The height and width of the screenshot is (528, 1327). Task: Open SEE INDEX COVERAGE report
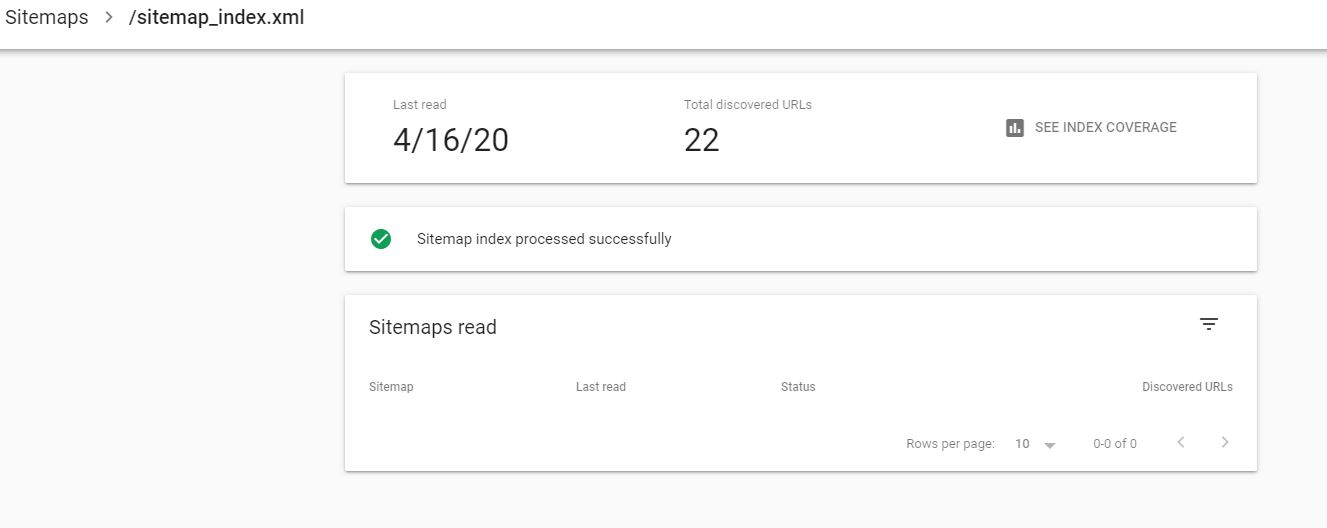(x=1105, y=128)
